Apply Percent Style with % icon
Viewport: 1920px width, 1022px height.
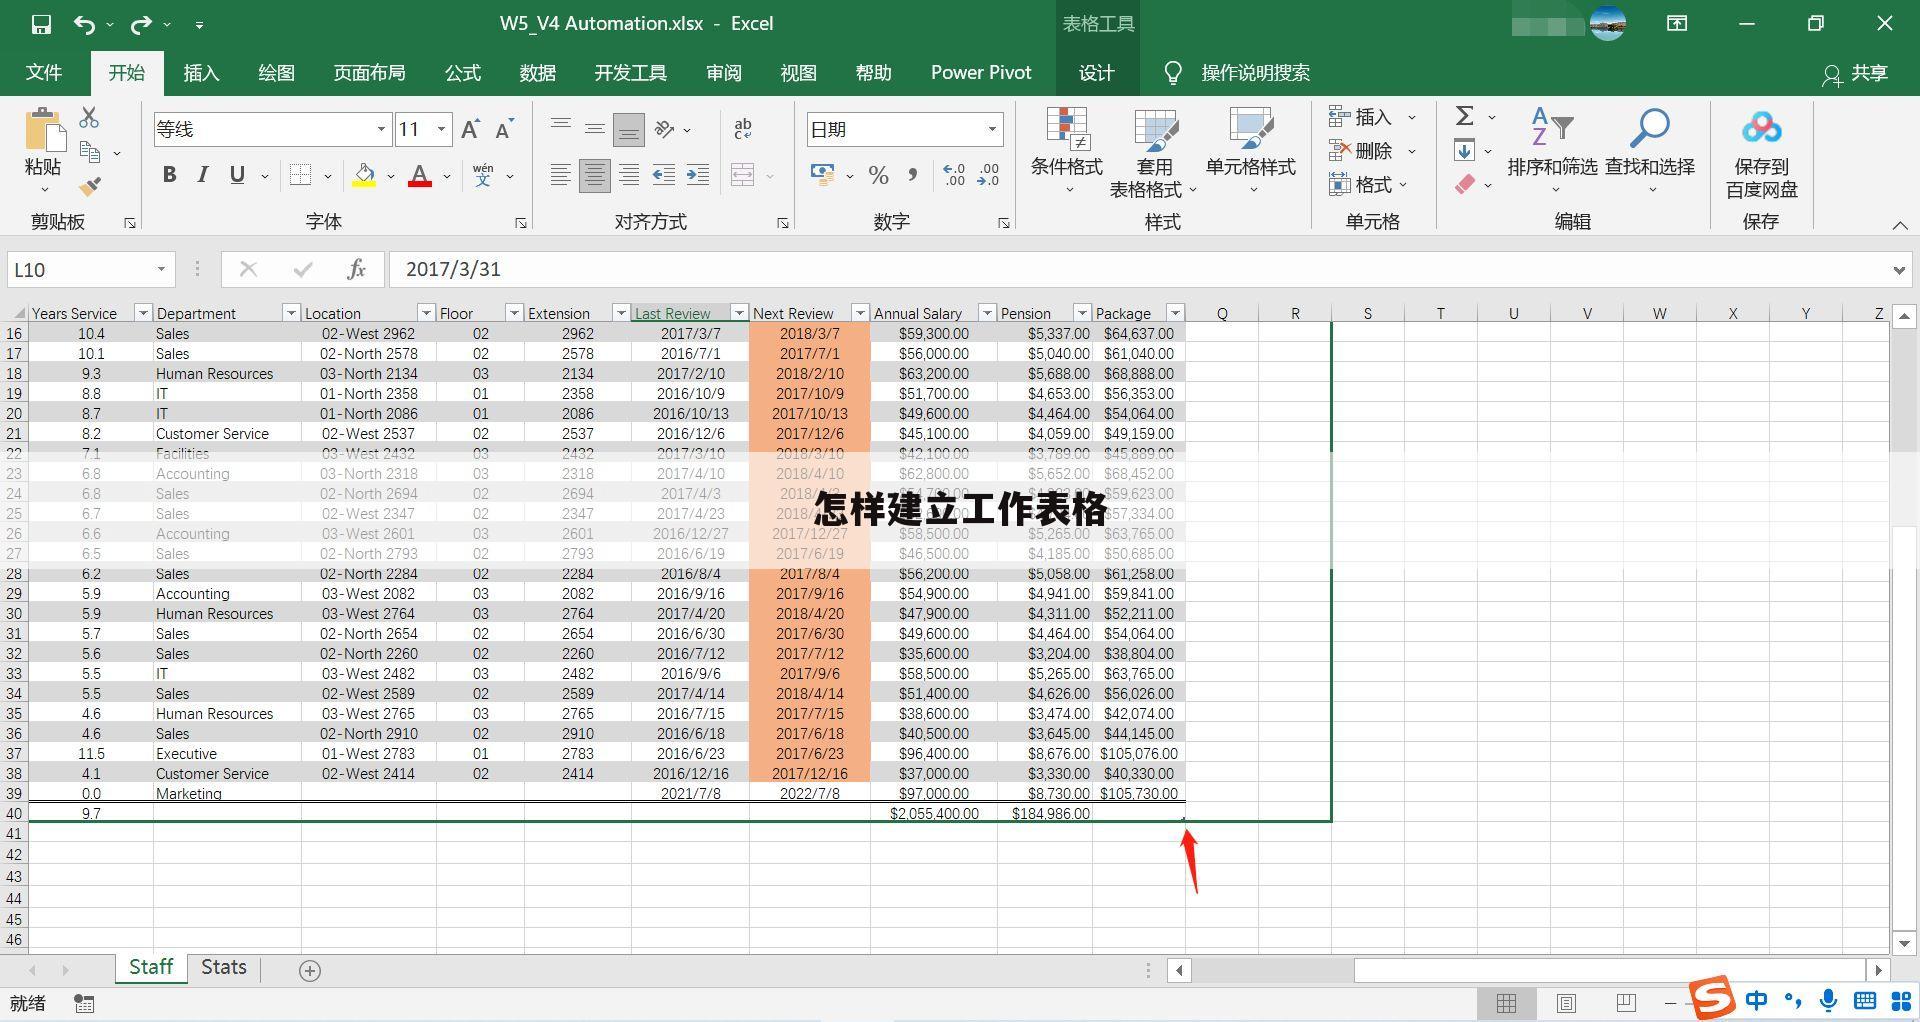878,176
